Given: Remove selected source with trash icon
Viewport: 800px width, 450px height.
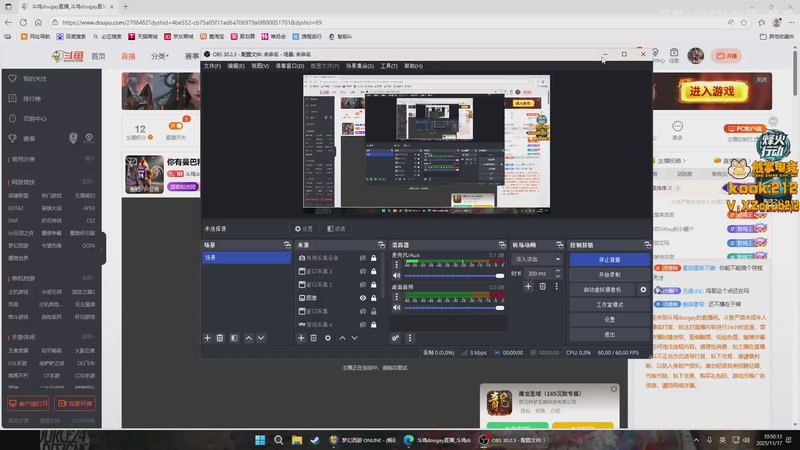Looking at the screenshot, I should point(314,338).
